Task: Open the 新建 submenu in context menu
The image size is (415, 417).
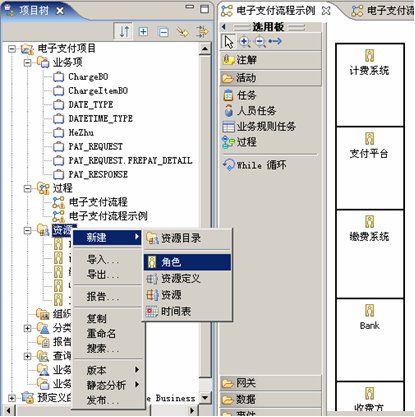Action: pyautogui.click(x=107, y=238)
